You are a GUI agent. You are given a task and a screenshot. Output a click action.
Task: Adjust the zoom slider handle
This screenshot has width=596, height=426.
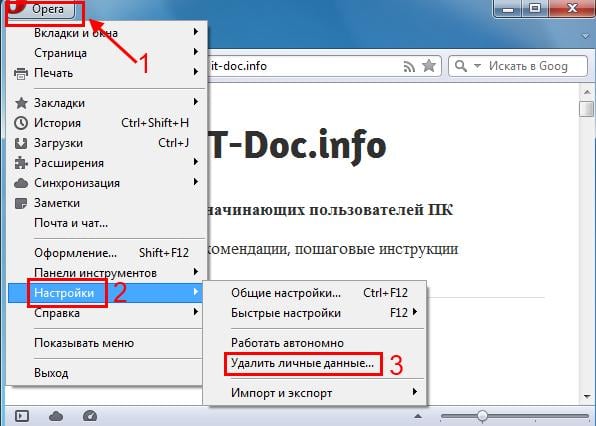click(482, 416)
